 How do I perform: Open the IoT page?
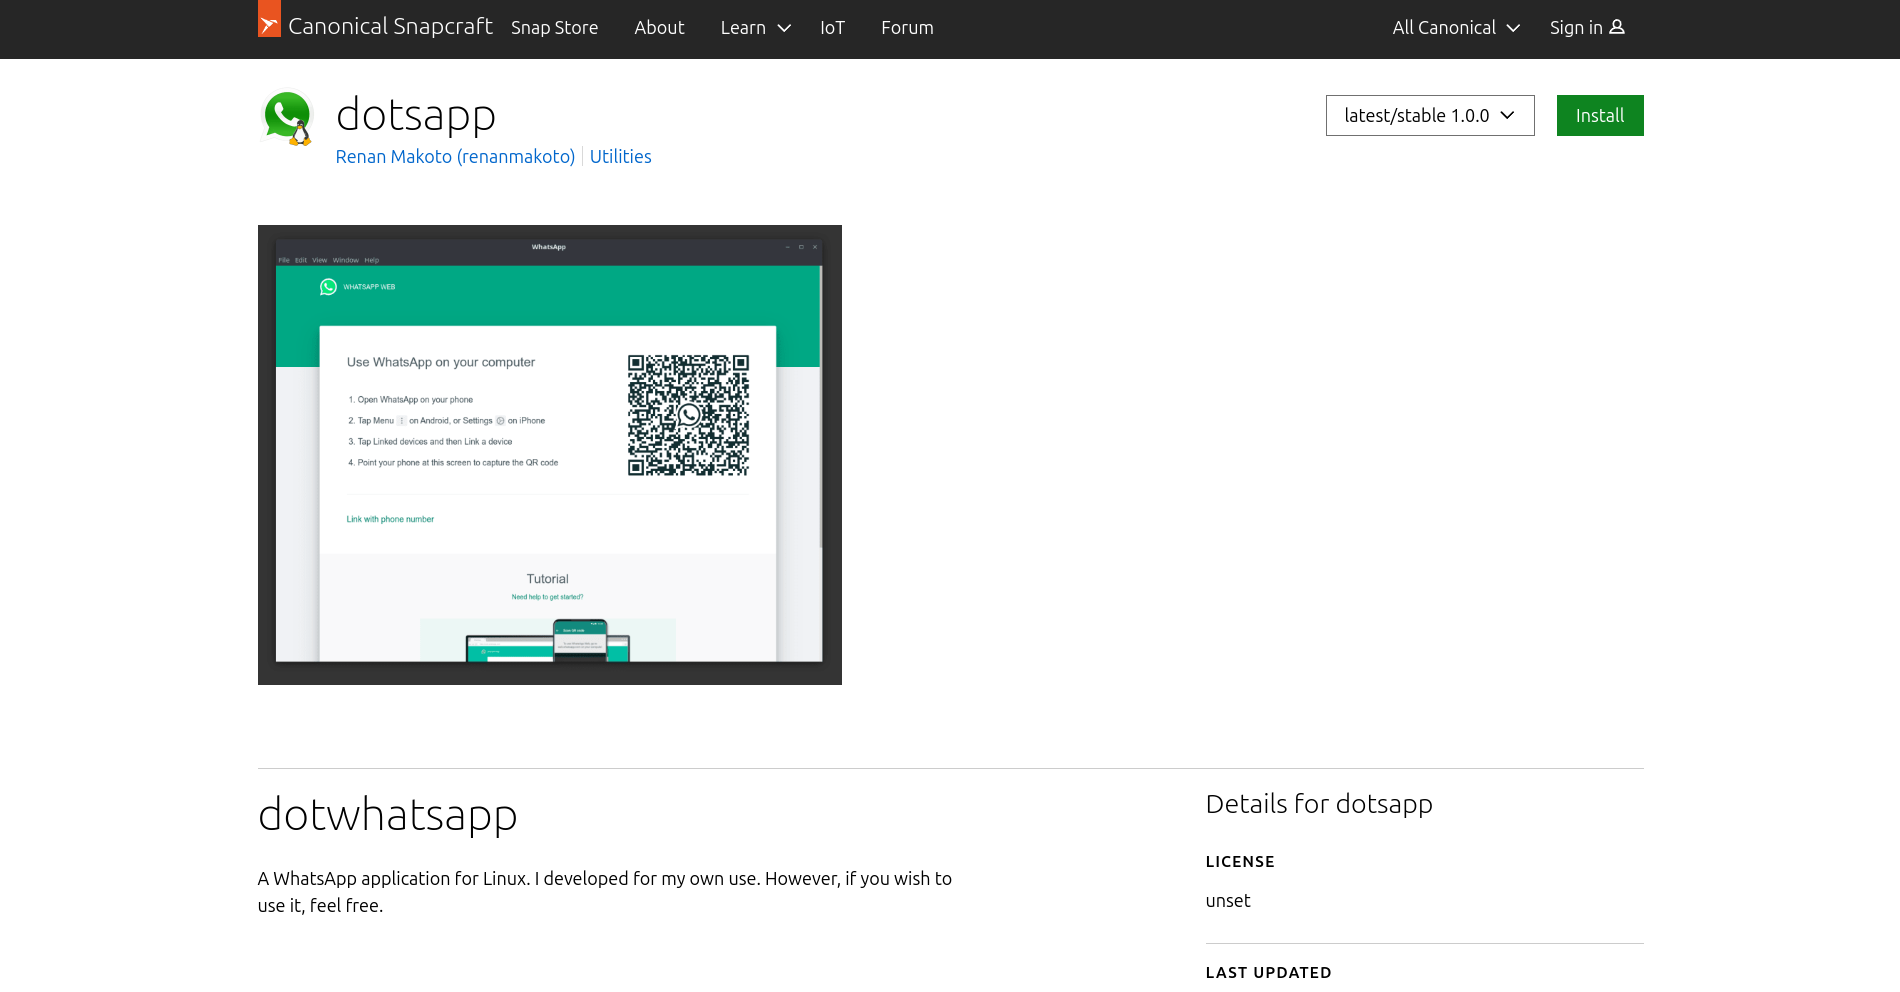832,28
